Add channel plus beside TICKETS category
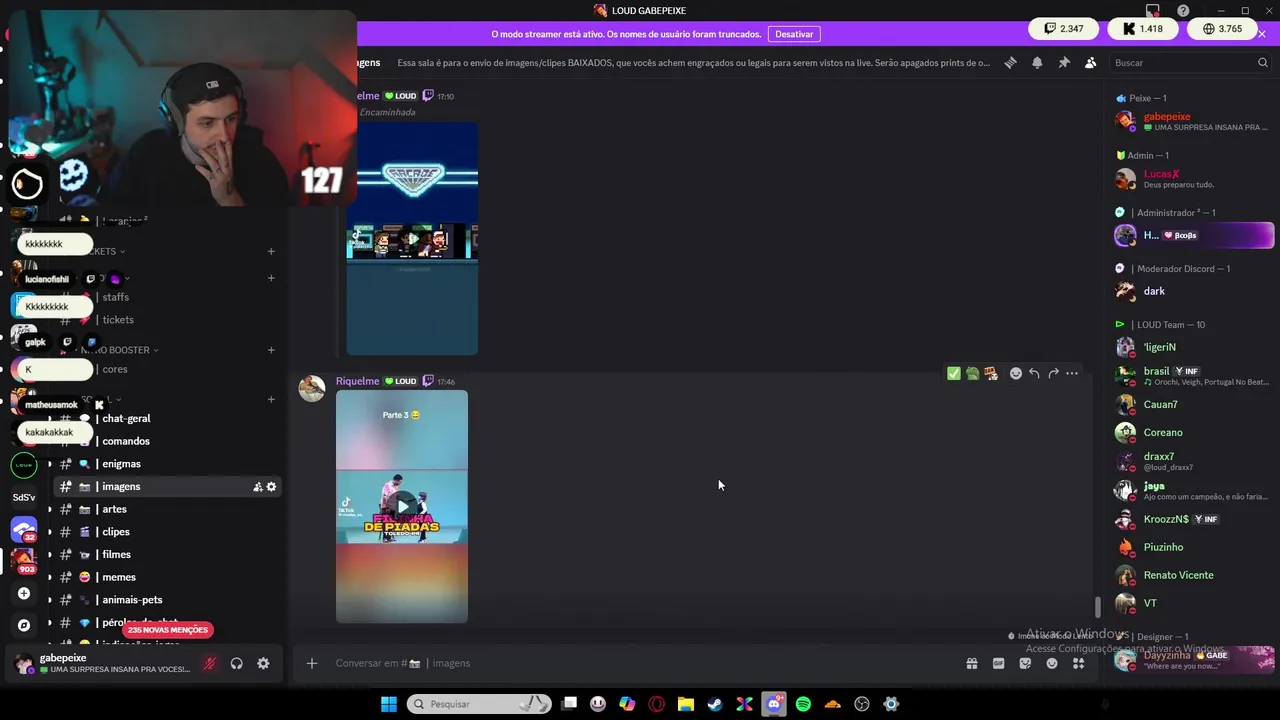The height and width of the screenshot is (720, 1280). [x=271, y=251]
